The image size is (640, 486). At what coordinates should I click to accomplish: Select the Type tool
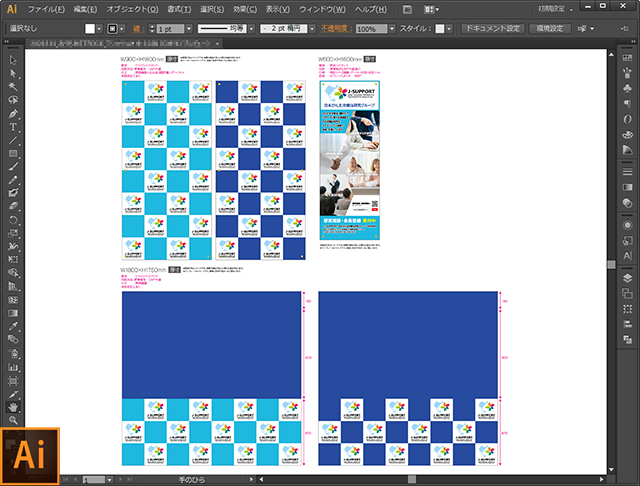13,127
